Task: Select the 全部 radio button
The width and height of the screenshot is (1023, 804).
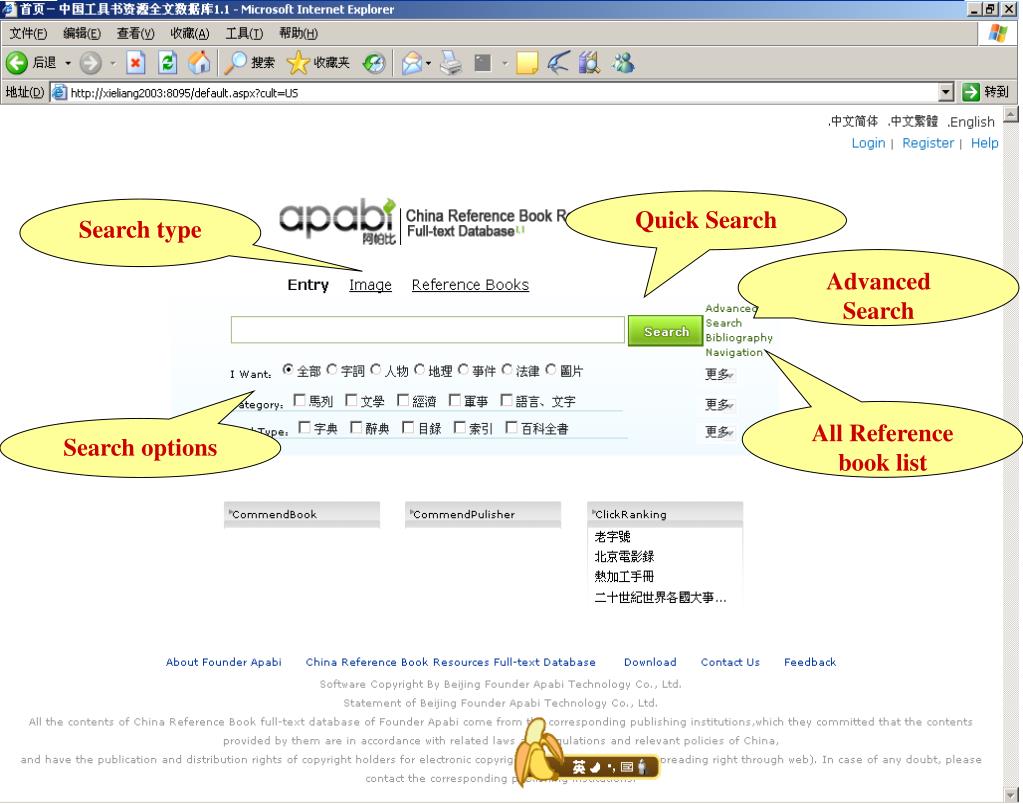Action: coord(288,369)
